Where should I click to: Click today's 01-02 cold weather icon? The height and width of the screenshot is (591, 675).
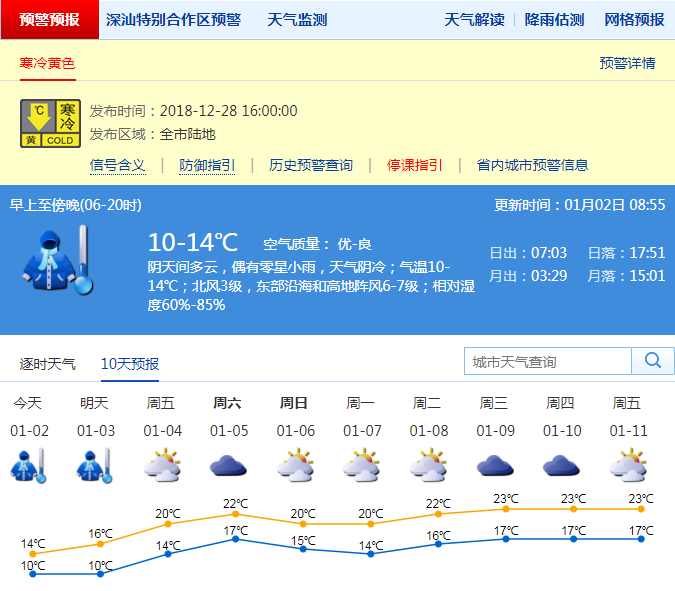coord(28,466)
